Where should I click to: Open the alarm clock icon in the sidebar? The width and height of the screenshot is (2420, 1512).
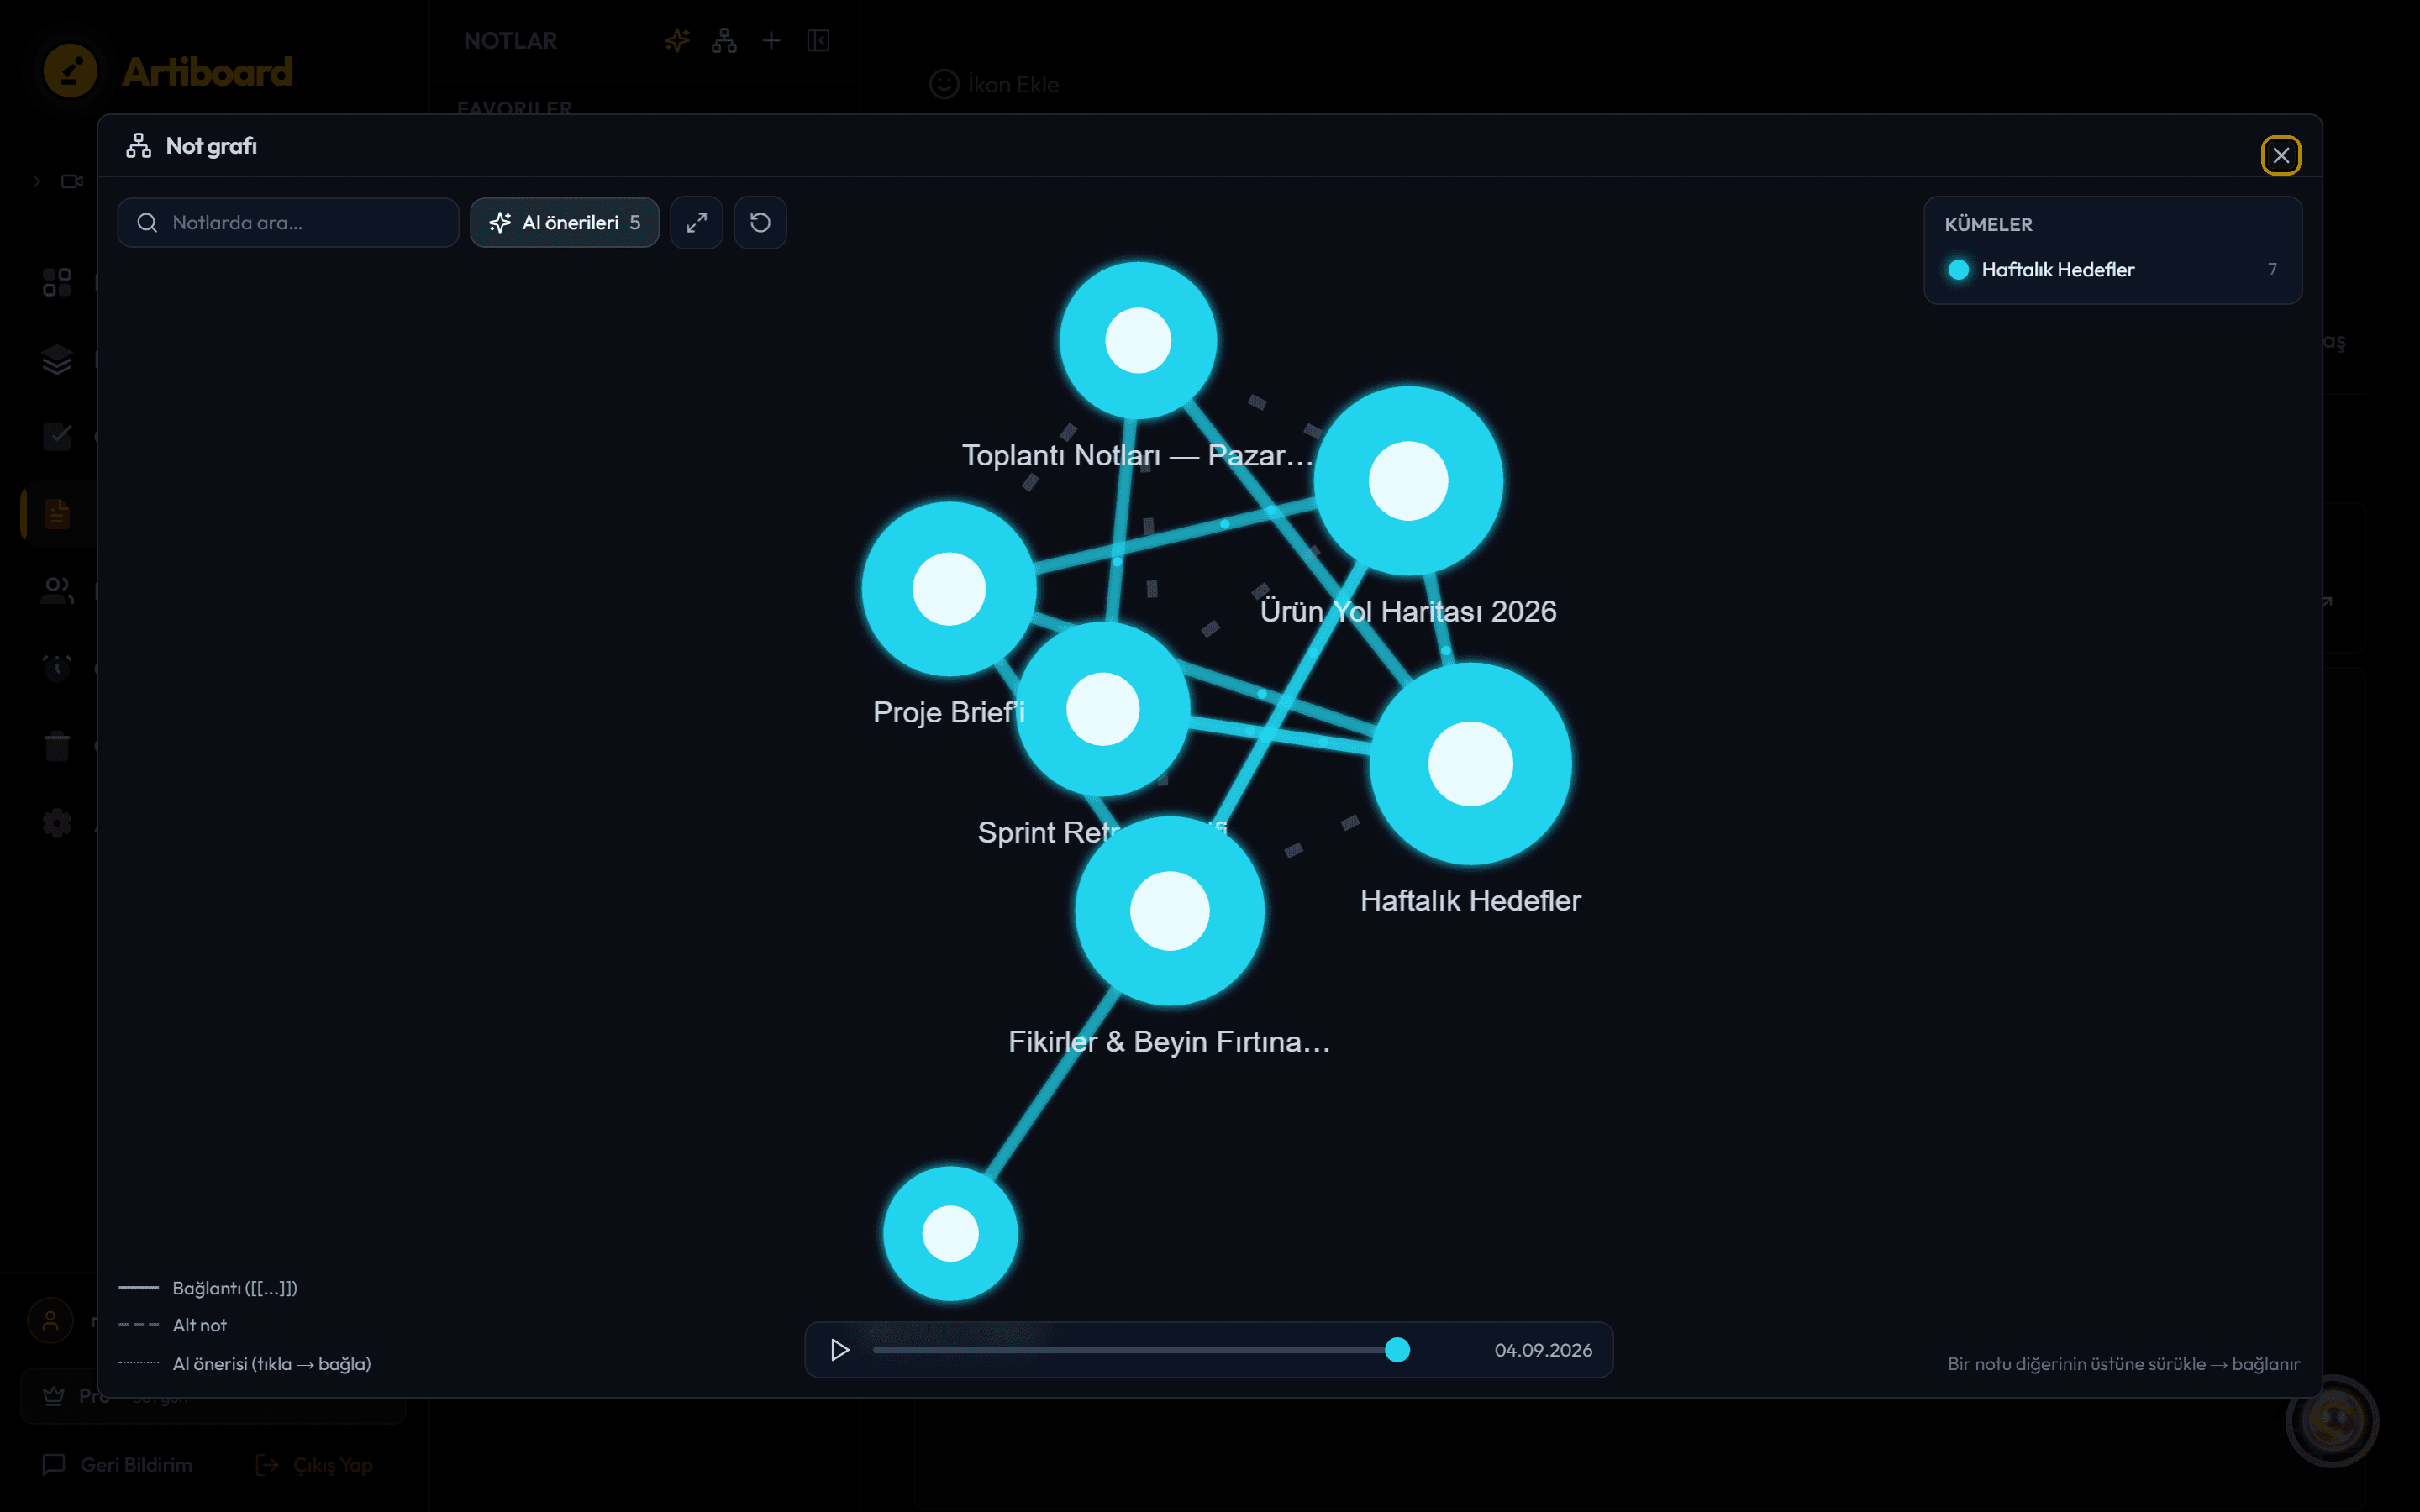coord(57,667)
